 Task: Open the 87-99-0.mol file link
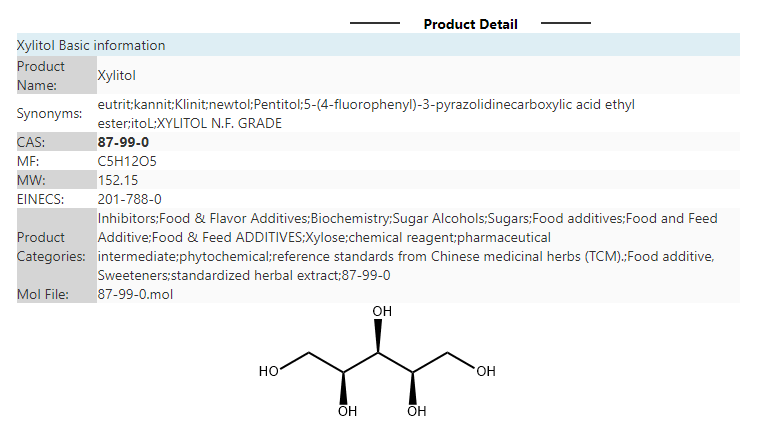click(x=135, y=294)
